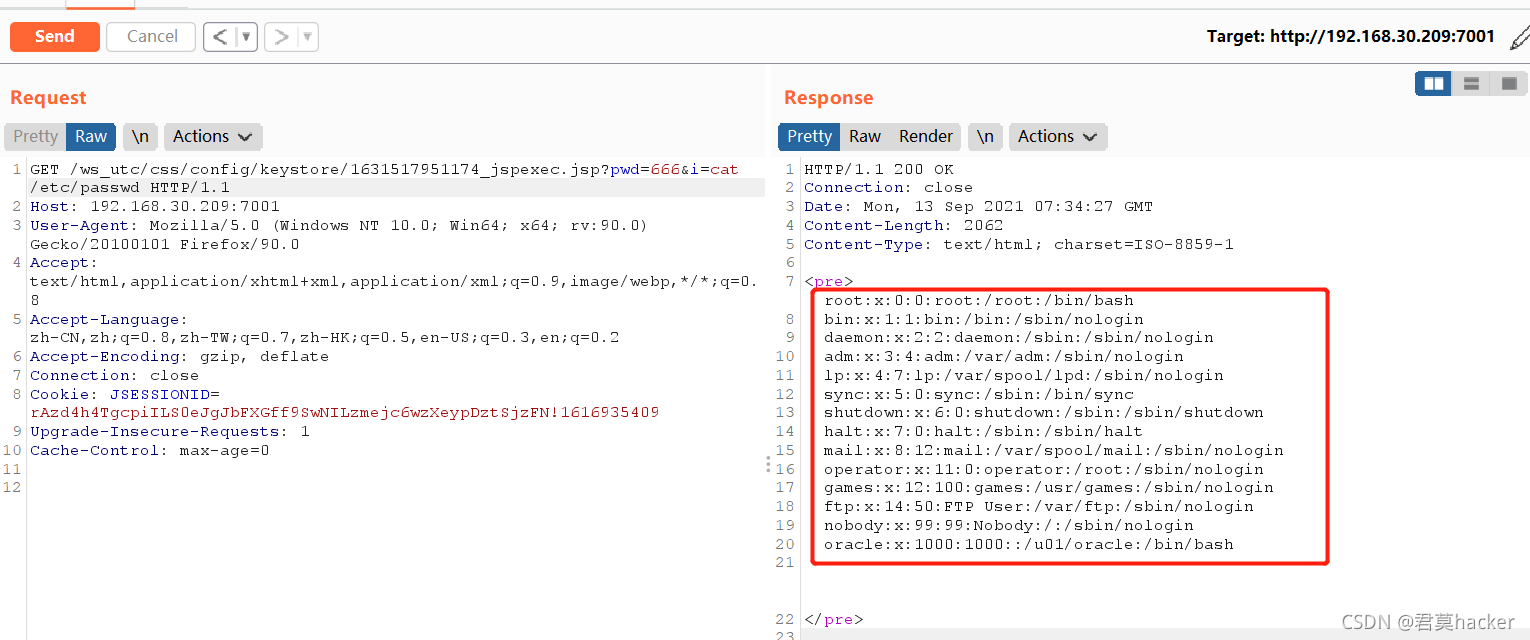This screenshot has height=640, width=1530.
Task: Open the Response Actions dropdown
Action: pyautogui.click(x=1057, y=136)
